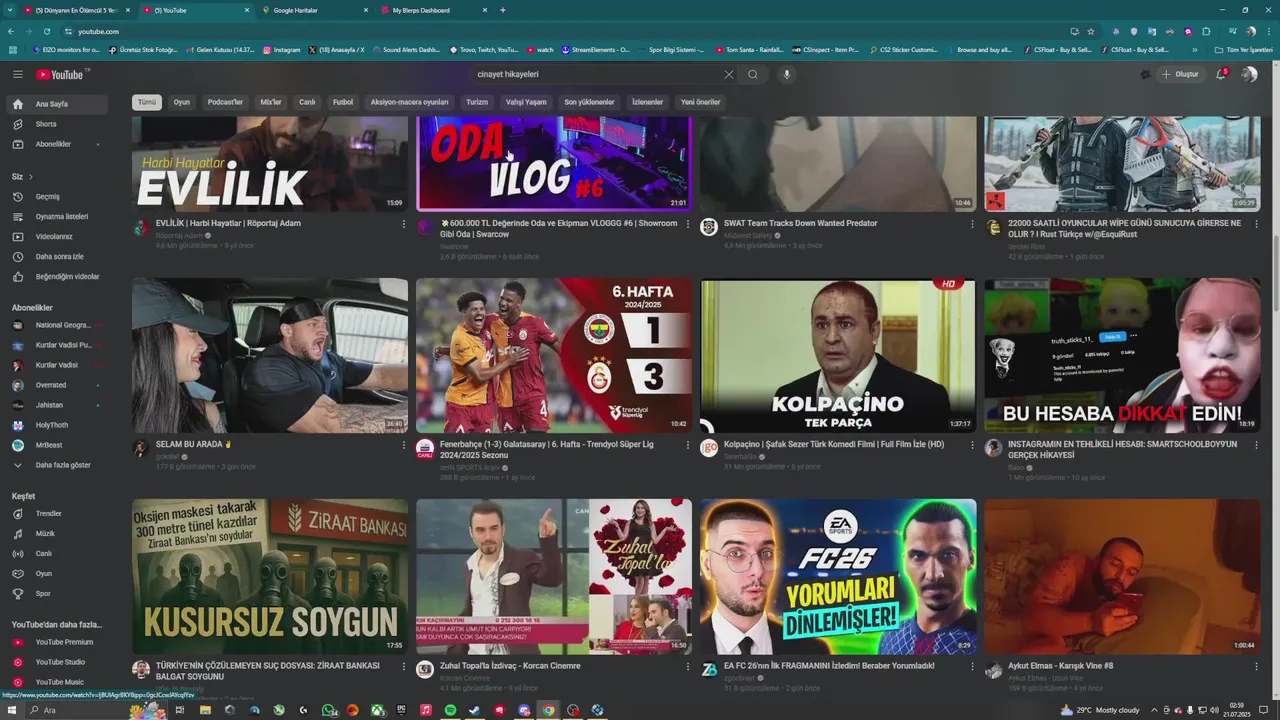Open video title EA FC 26'nın İlk FRAGMANINI
The width and height of the screenshot is (1280, 720).
(x=829, y=666)
